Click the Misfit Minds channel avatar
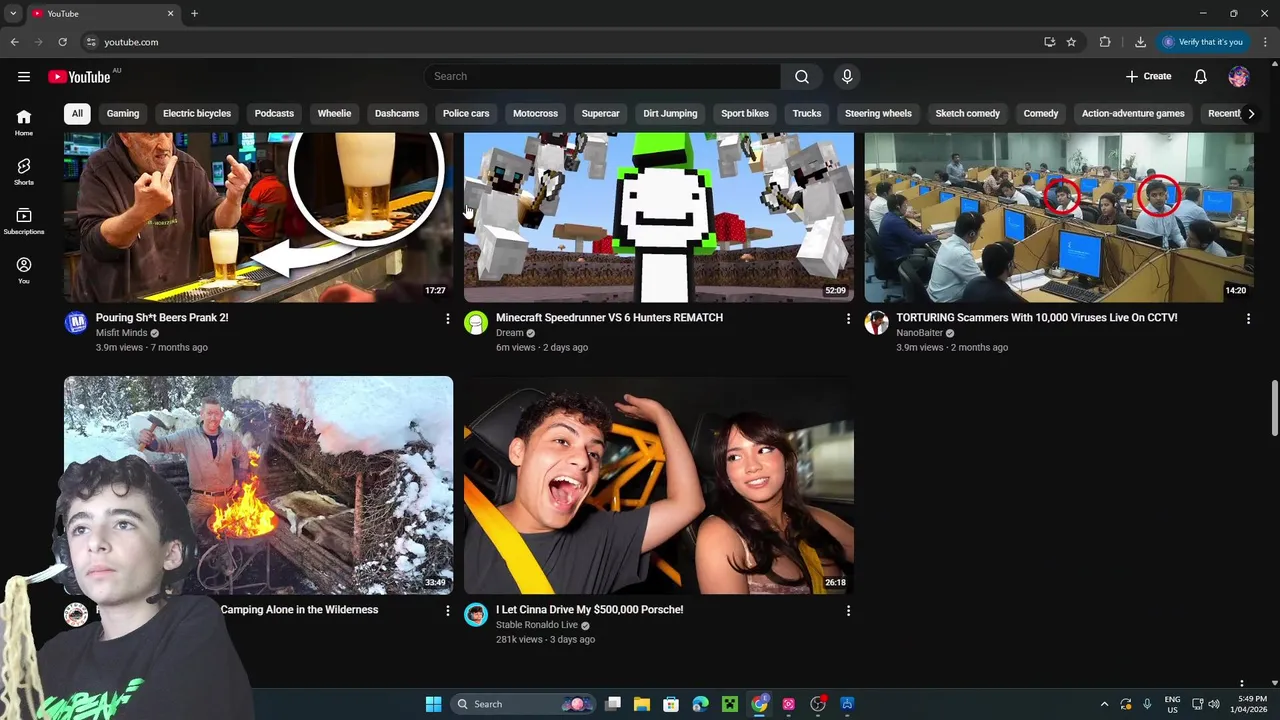Screen dimensions: 1280x720 click(x=76, y=322)
